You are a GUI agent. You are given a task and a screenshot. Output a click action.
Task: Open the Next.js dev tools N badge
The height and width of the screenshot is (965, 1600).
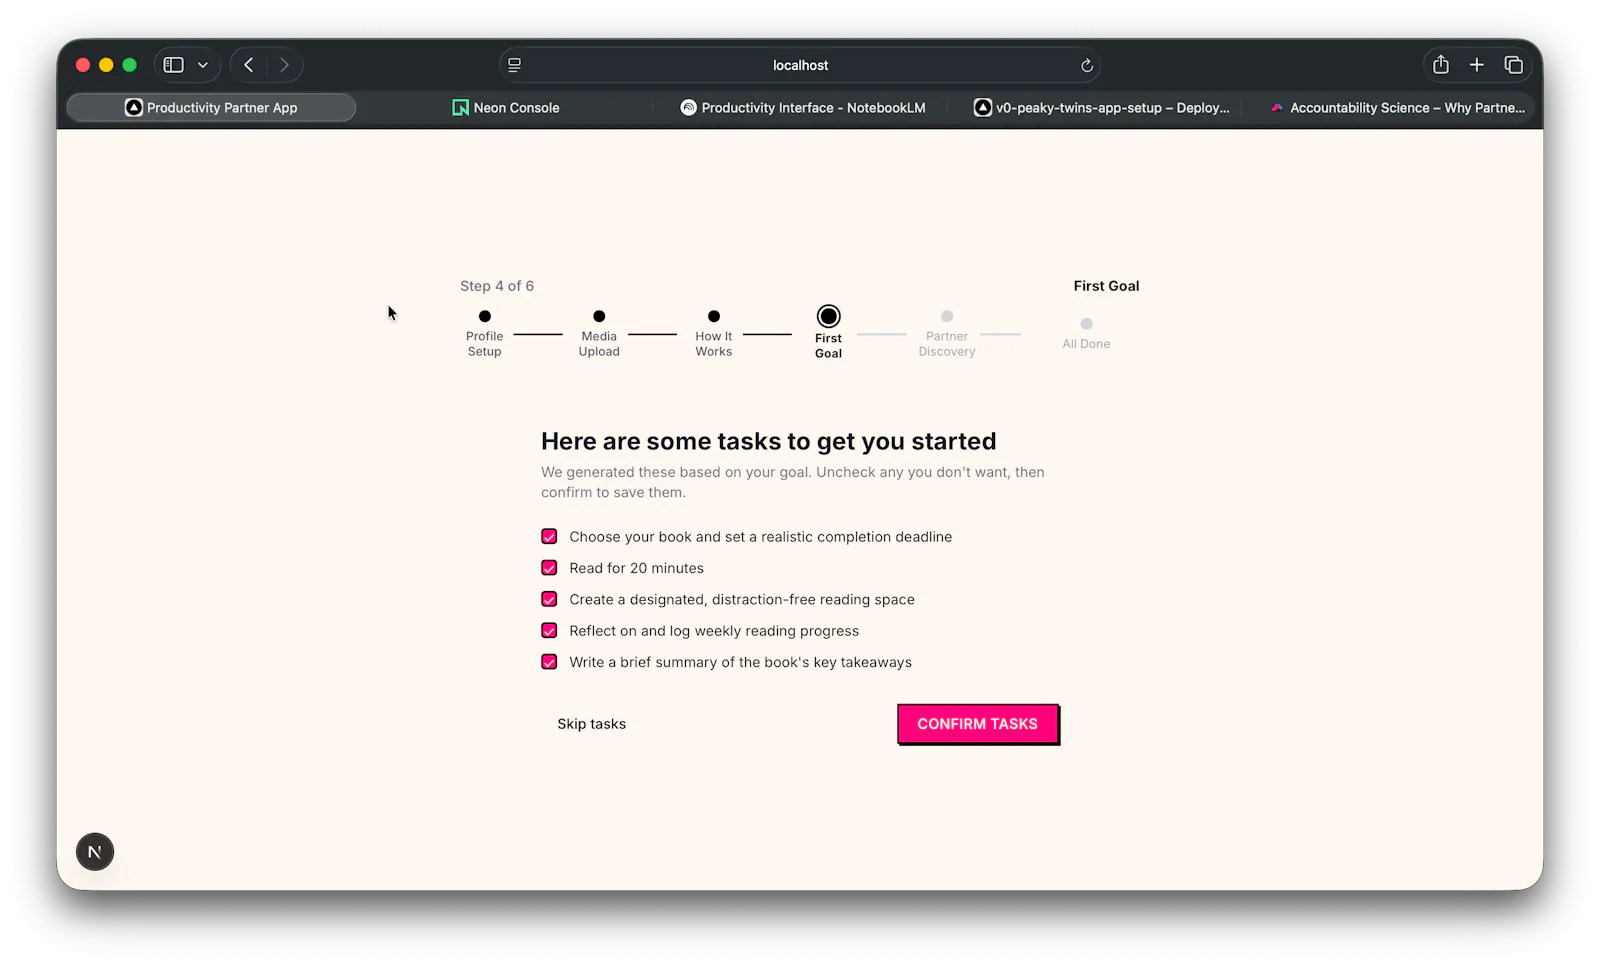[x=95, y=852]
